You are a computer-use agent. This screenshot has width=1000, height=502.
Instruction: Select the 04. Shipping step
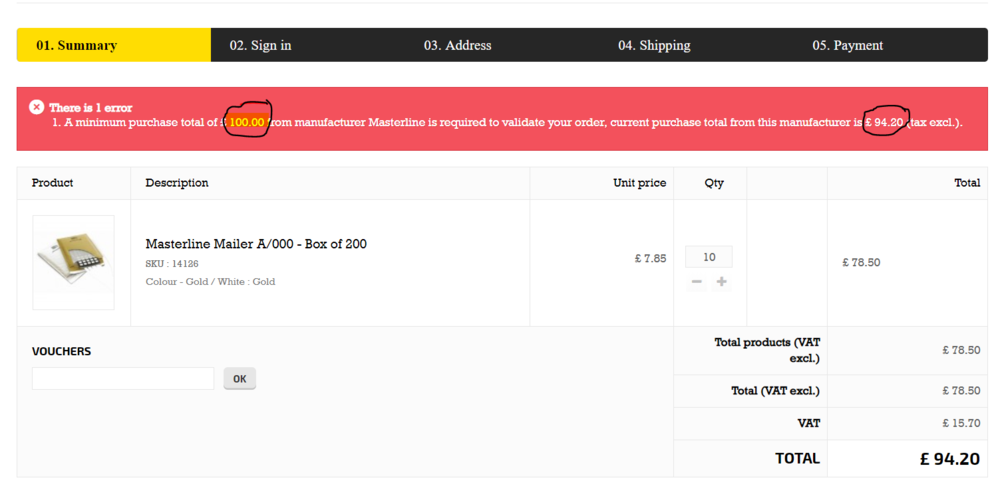pos(654,45)
